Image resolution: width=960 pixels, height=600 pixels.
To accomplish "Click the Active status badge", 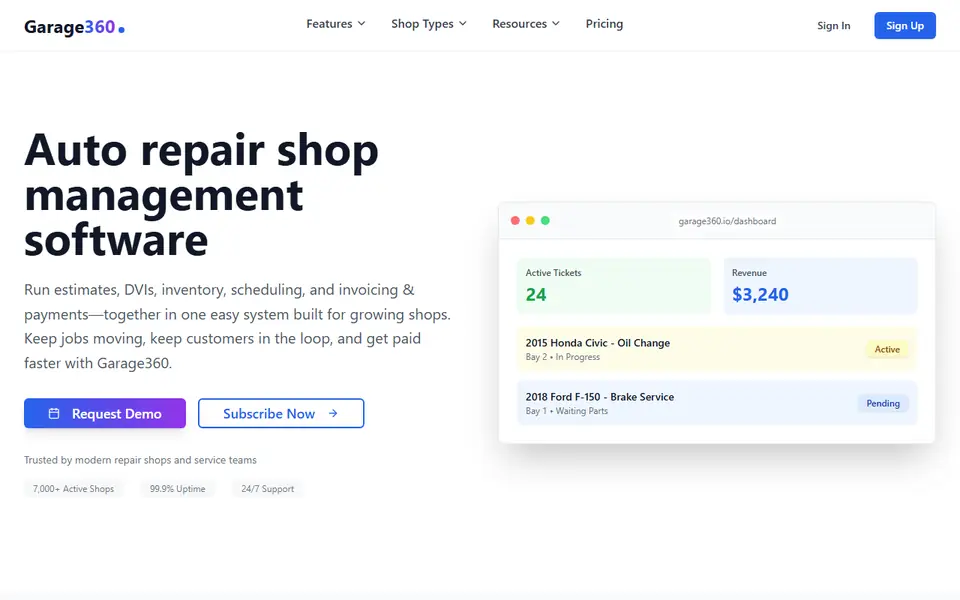I will (887, 349).
